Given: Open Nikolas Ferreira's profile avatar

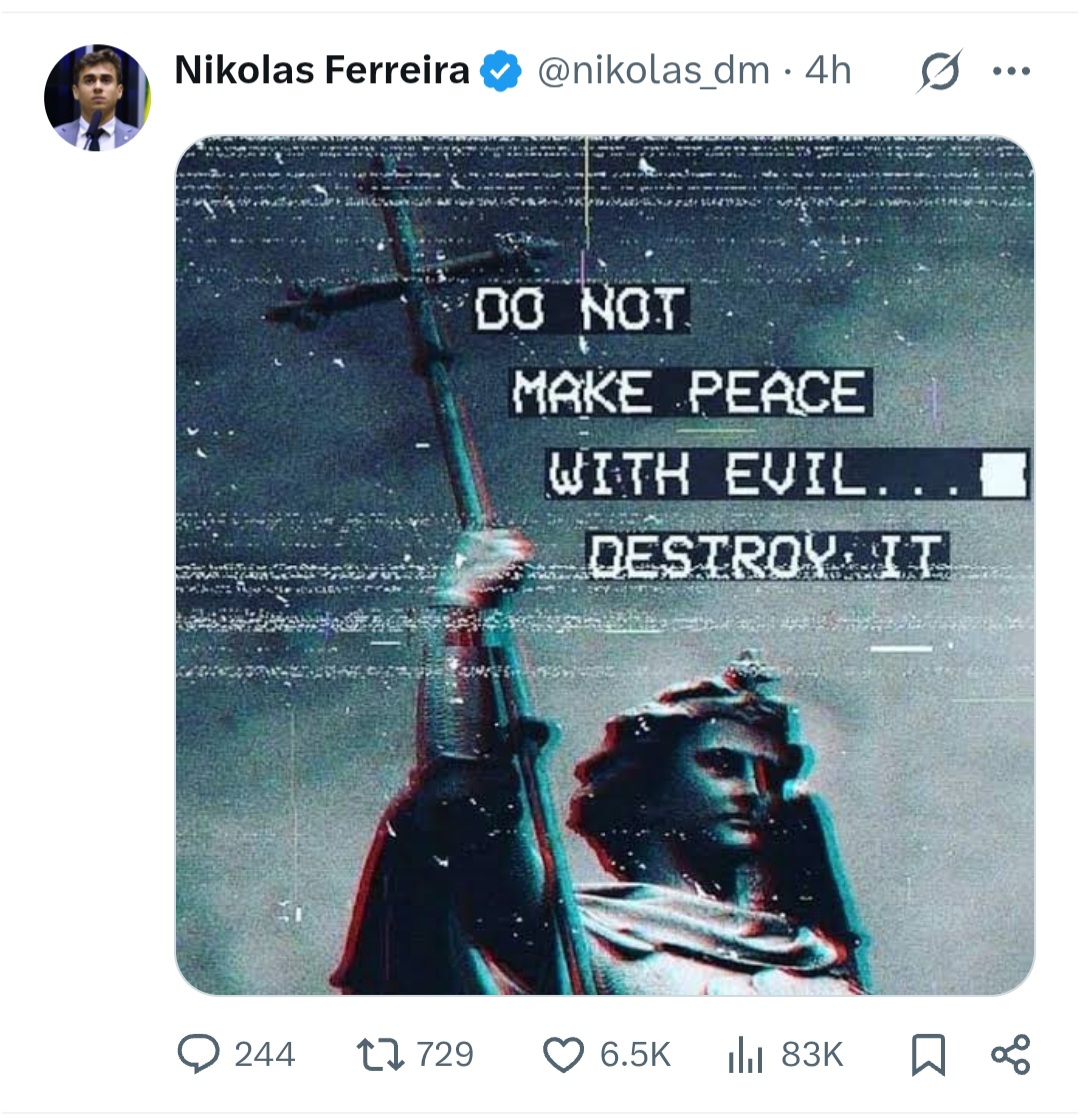Looking at the screenshot, I should pos(97,98).
